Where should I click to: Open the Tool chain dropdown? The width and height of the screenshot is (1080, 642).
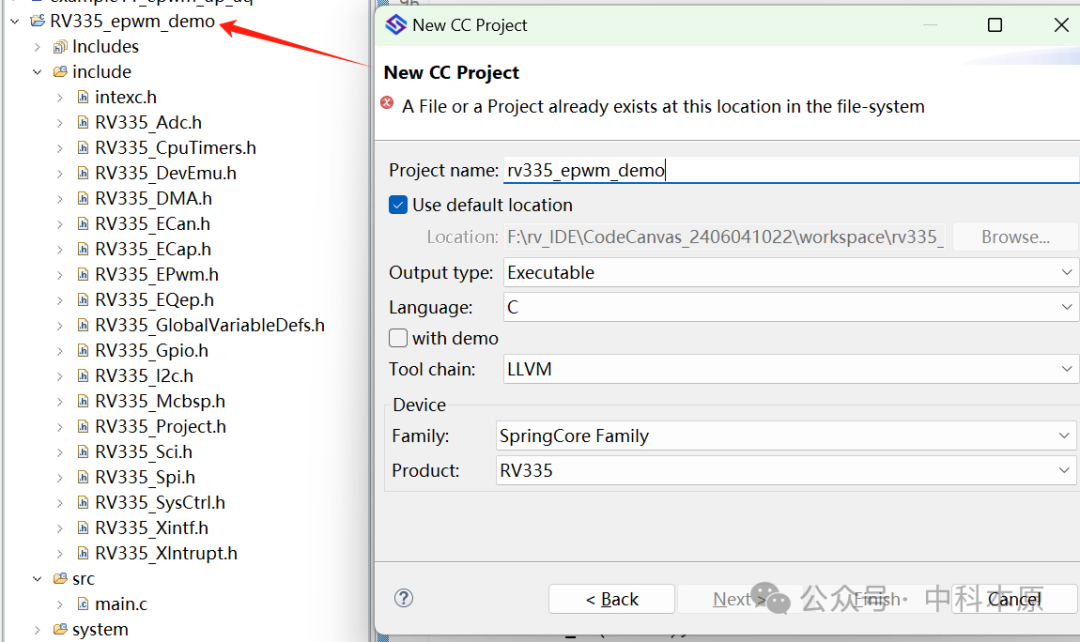[789, 370]
